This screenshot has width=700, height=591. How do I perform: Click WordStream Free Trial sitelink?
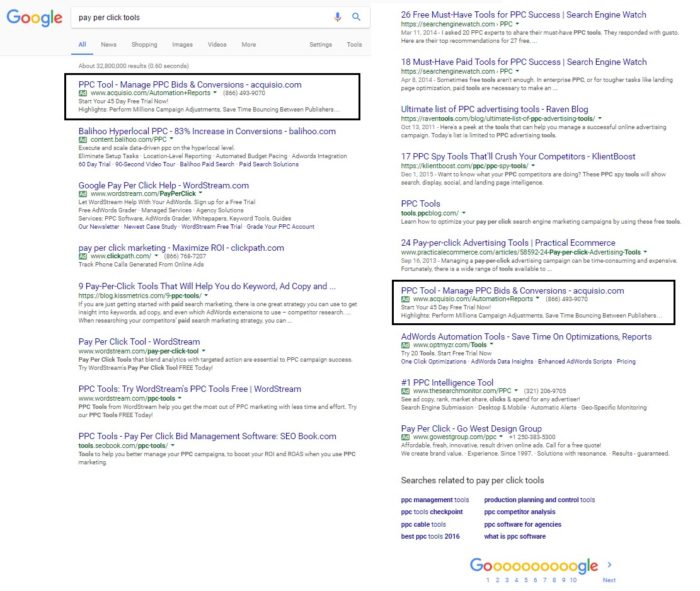click(x=212, y=227)
